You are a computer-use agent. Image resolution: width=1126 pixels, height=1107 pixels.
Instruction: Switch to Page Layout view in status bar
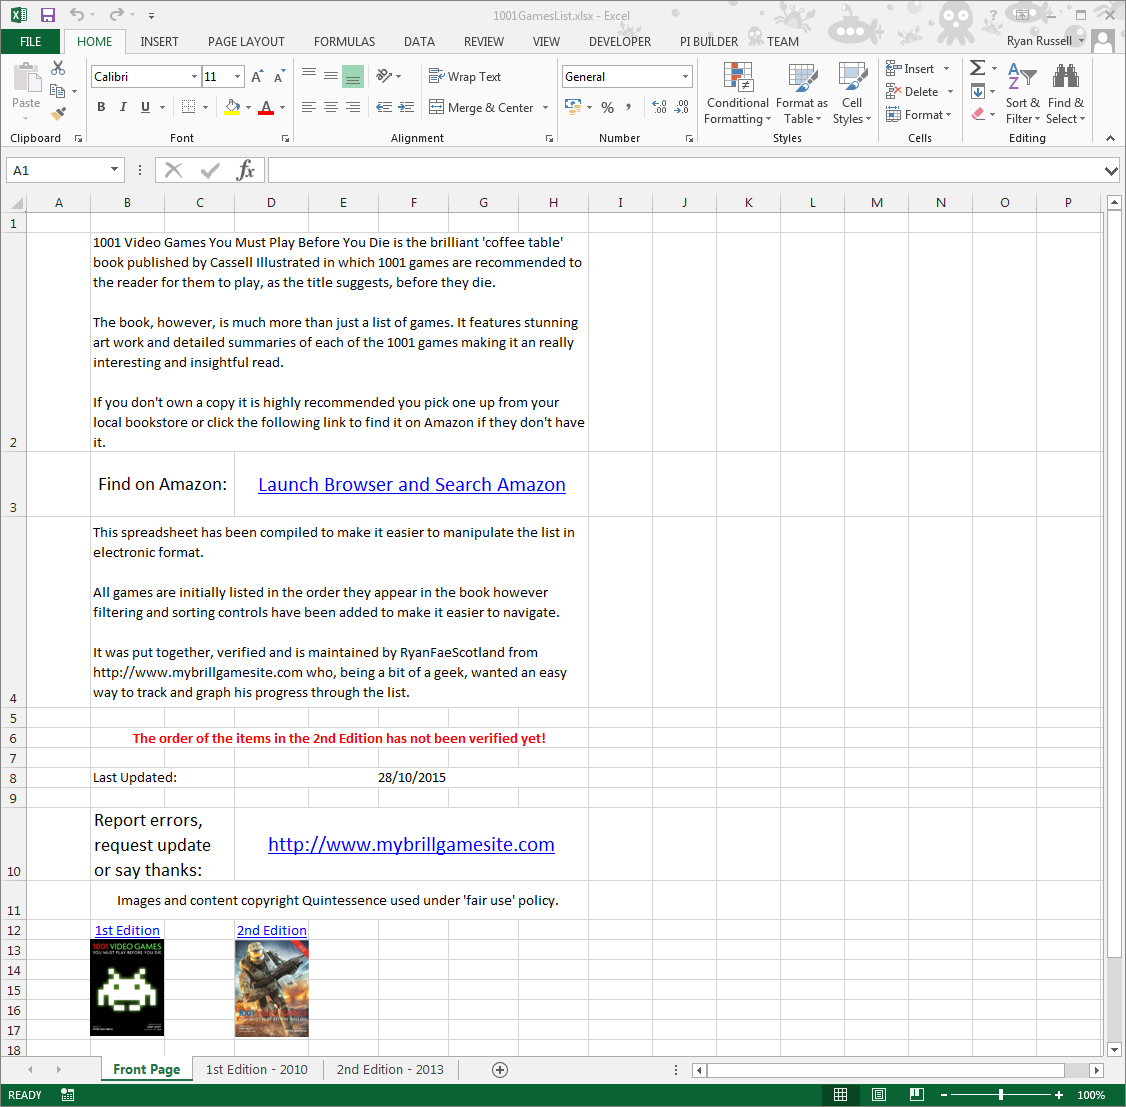tap(878, 1095)
